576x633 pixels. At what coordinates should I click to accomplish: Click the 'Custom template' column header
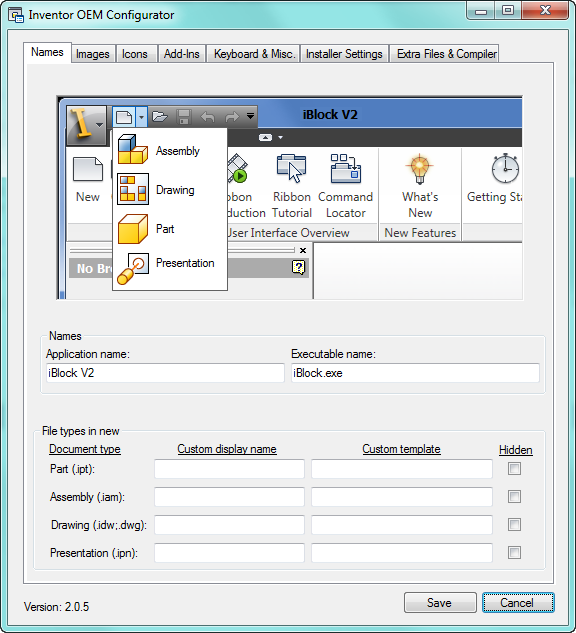401,449
